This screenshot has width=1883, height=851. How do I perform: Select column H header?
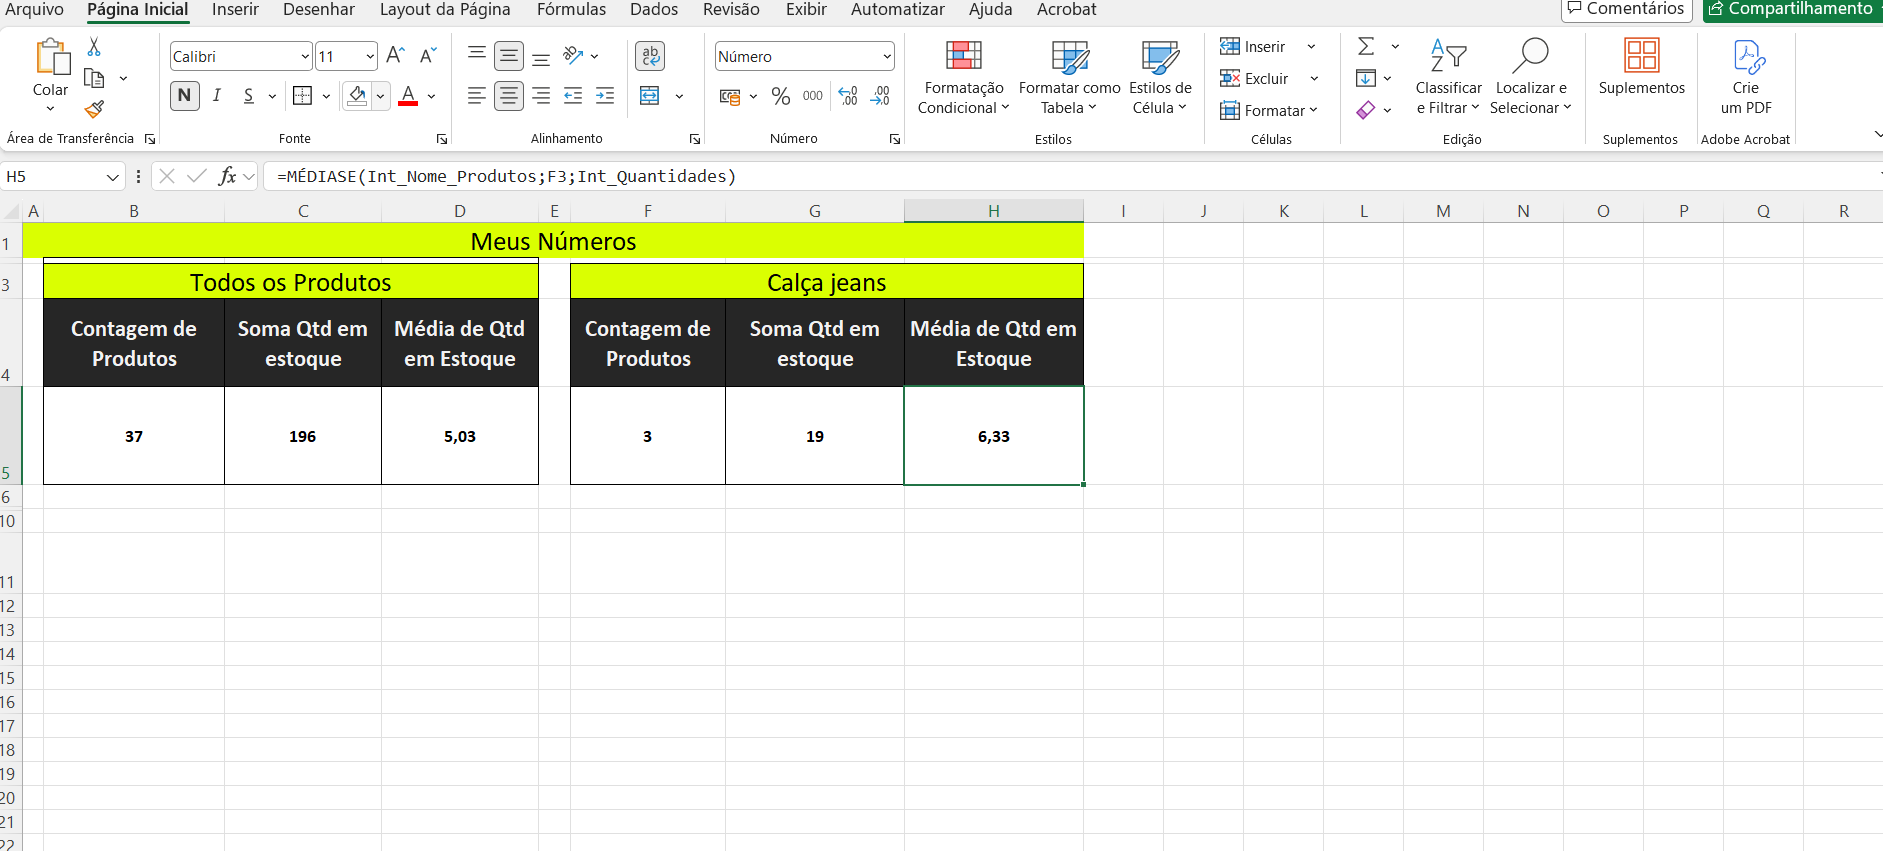(x=994, y=211)
